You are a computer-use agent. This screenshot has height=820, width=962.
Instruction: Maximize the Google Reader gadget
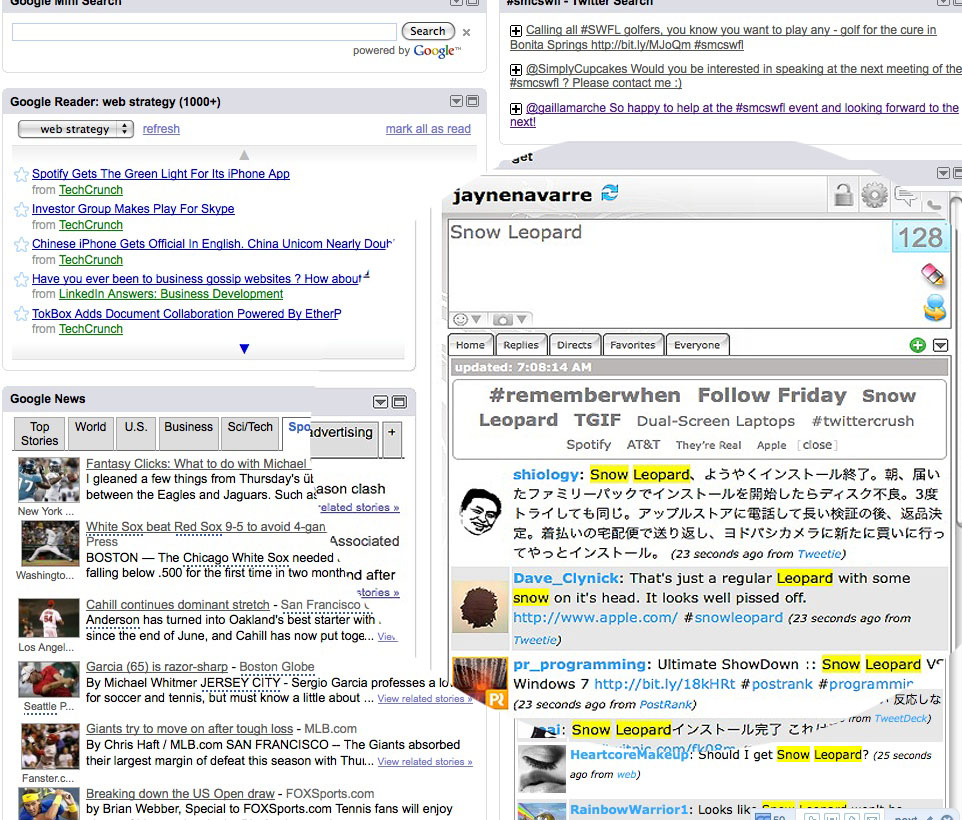pos(472,101)
